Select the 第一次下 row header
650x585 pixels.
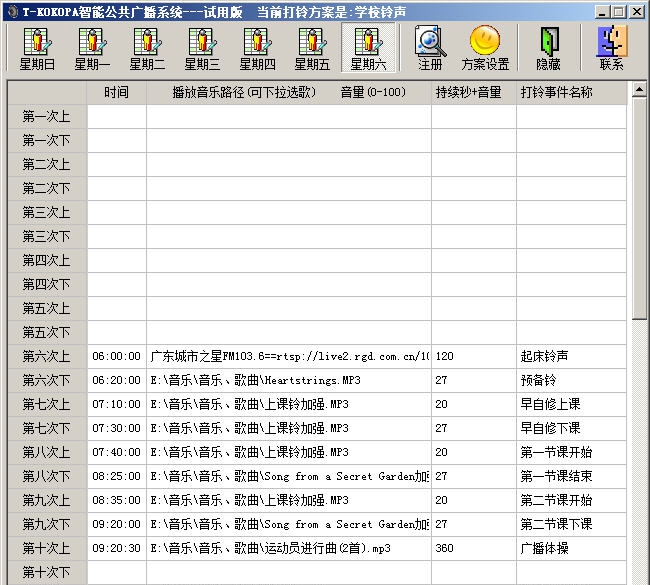coord(47,141)
